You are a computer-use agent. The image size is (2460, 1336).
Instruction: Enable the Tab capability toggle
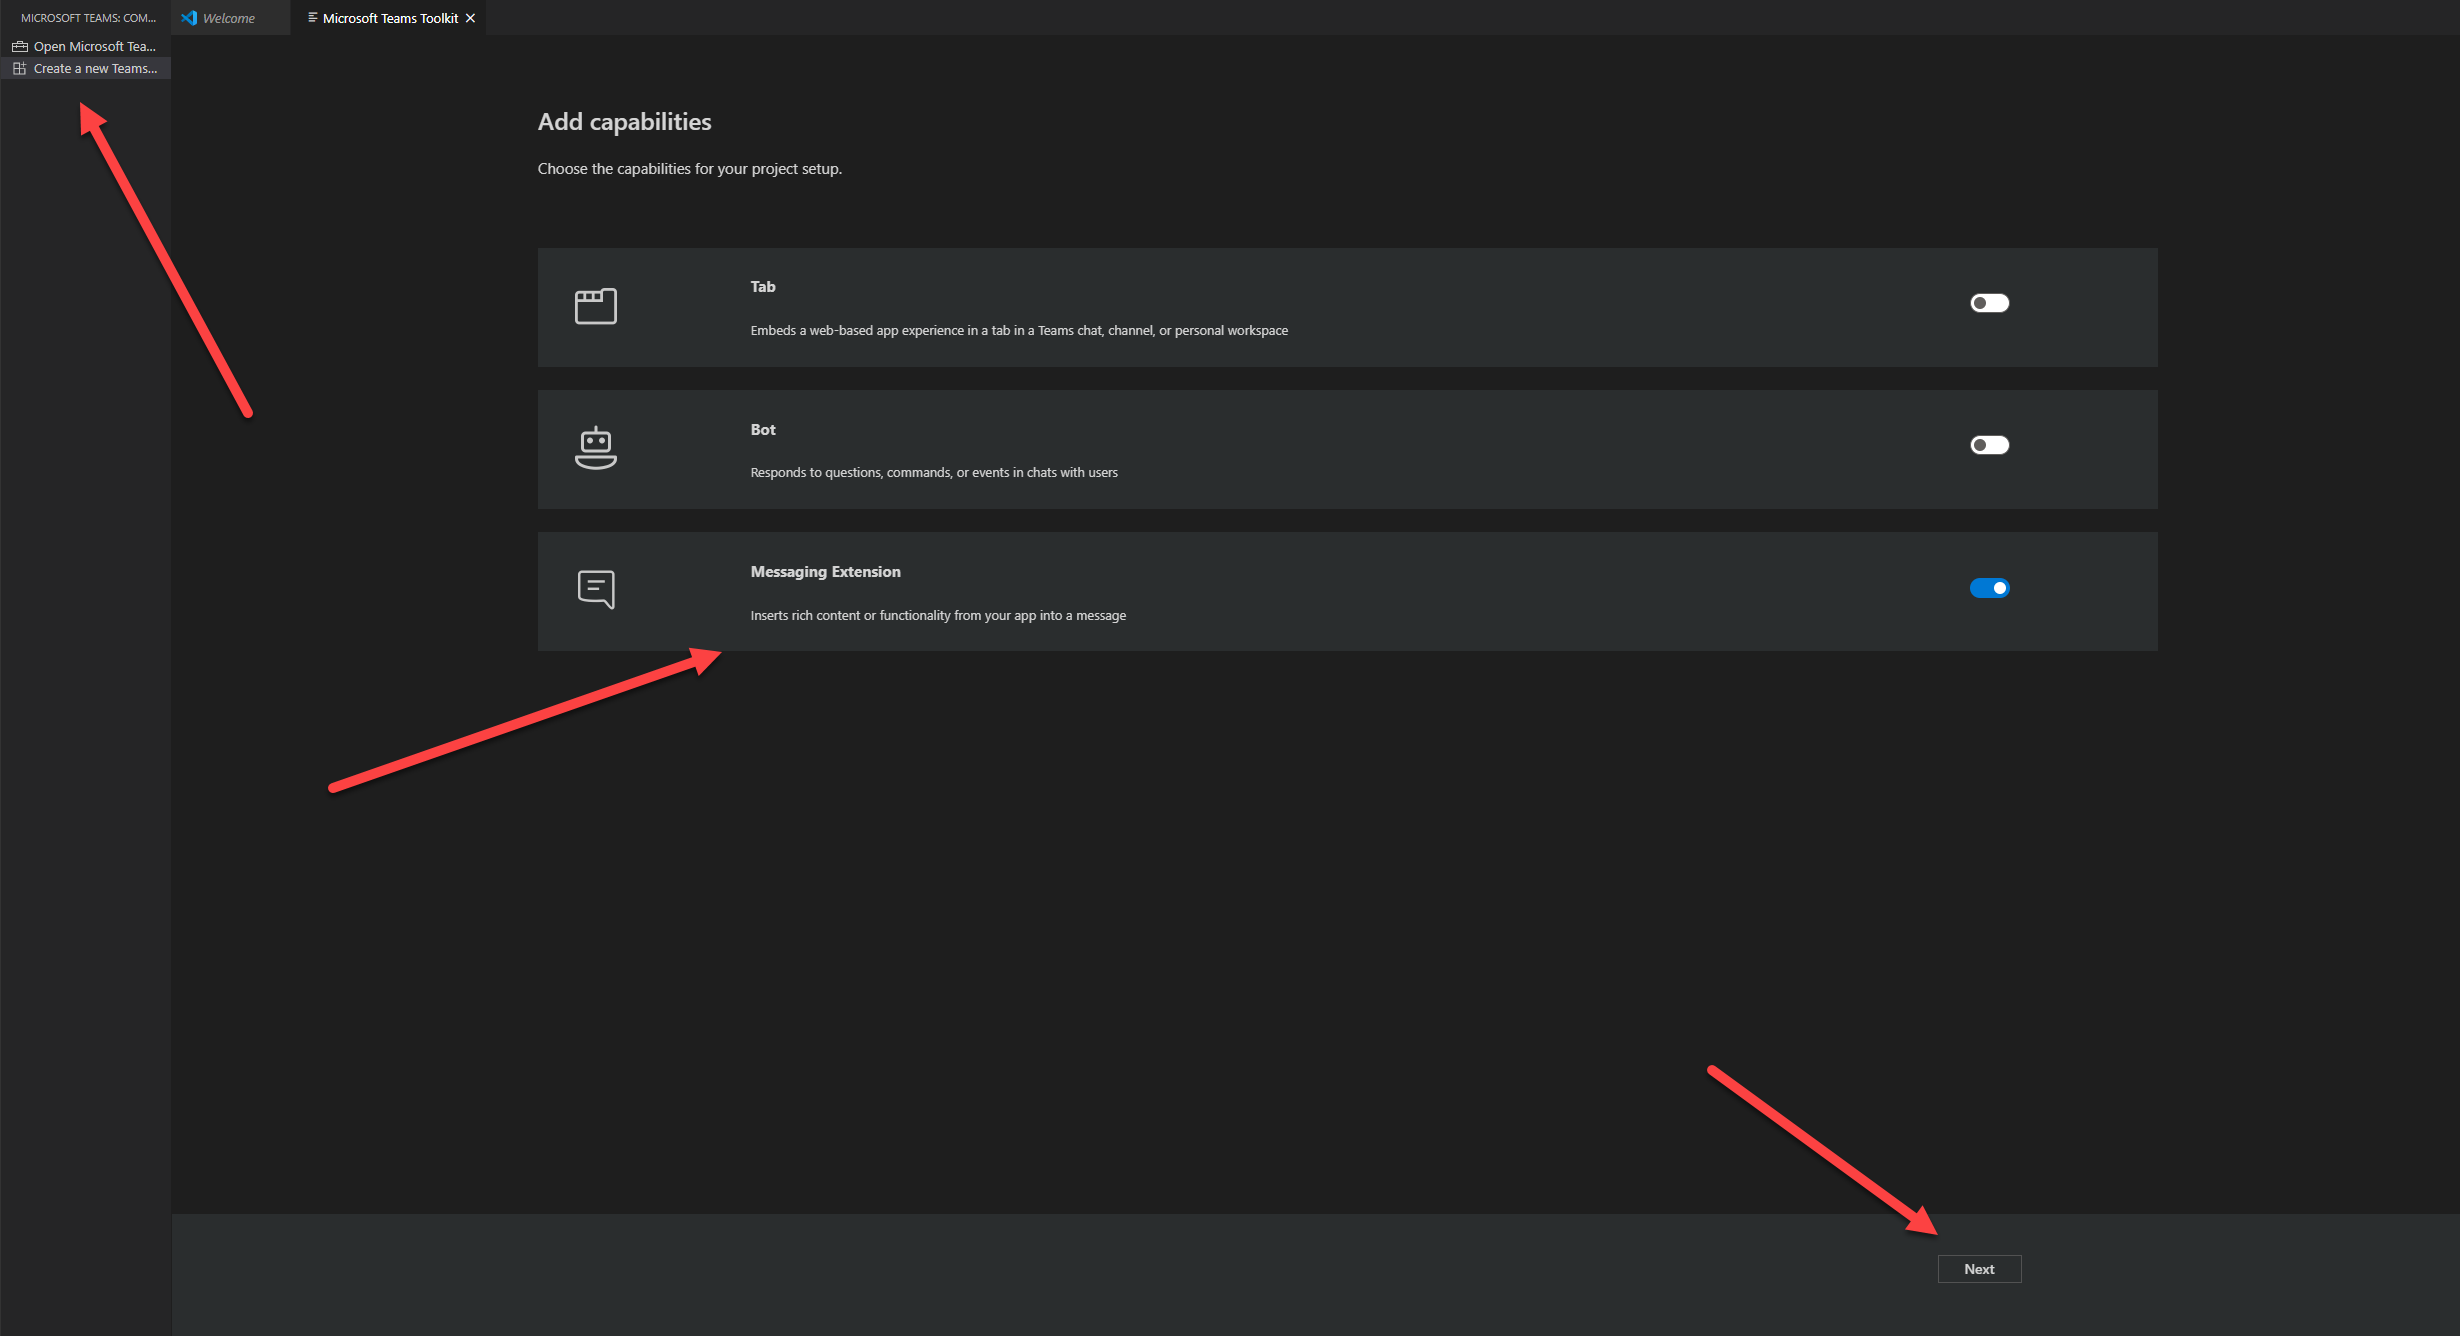click(x=1989, y=303)
